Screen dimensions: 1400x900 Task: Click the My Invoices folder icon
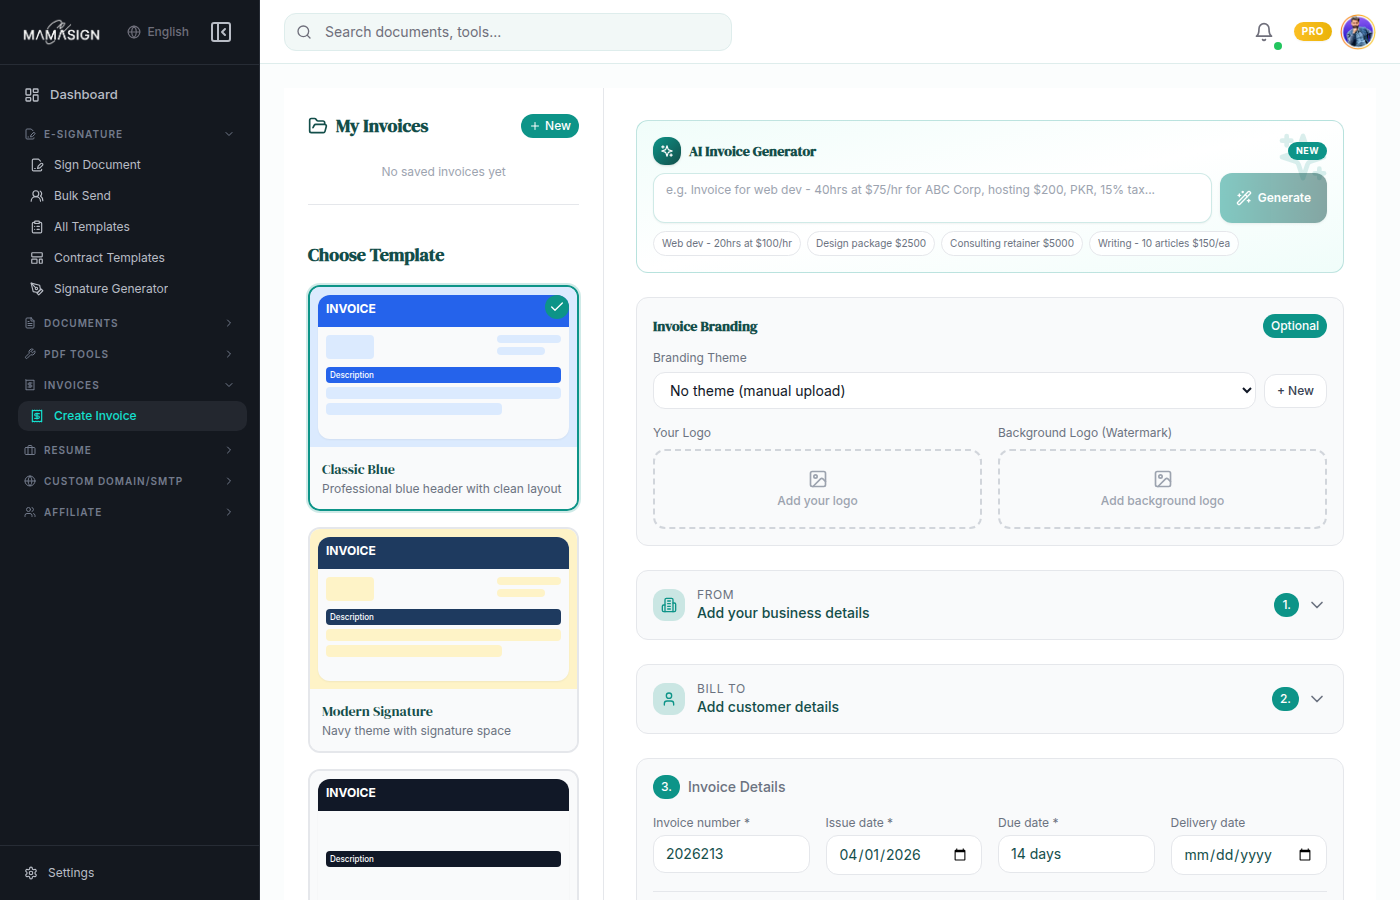[318, 126]
